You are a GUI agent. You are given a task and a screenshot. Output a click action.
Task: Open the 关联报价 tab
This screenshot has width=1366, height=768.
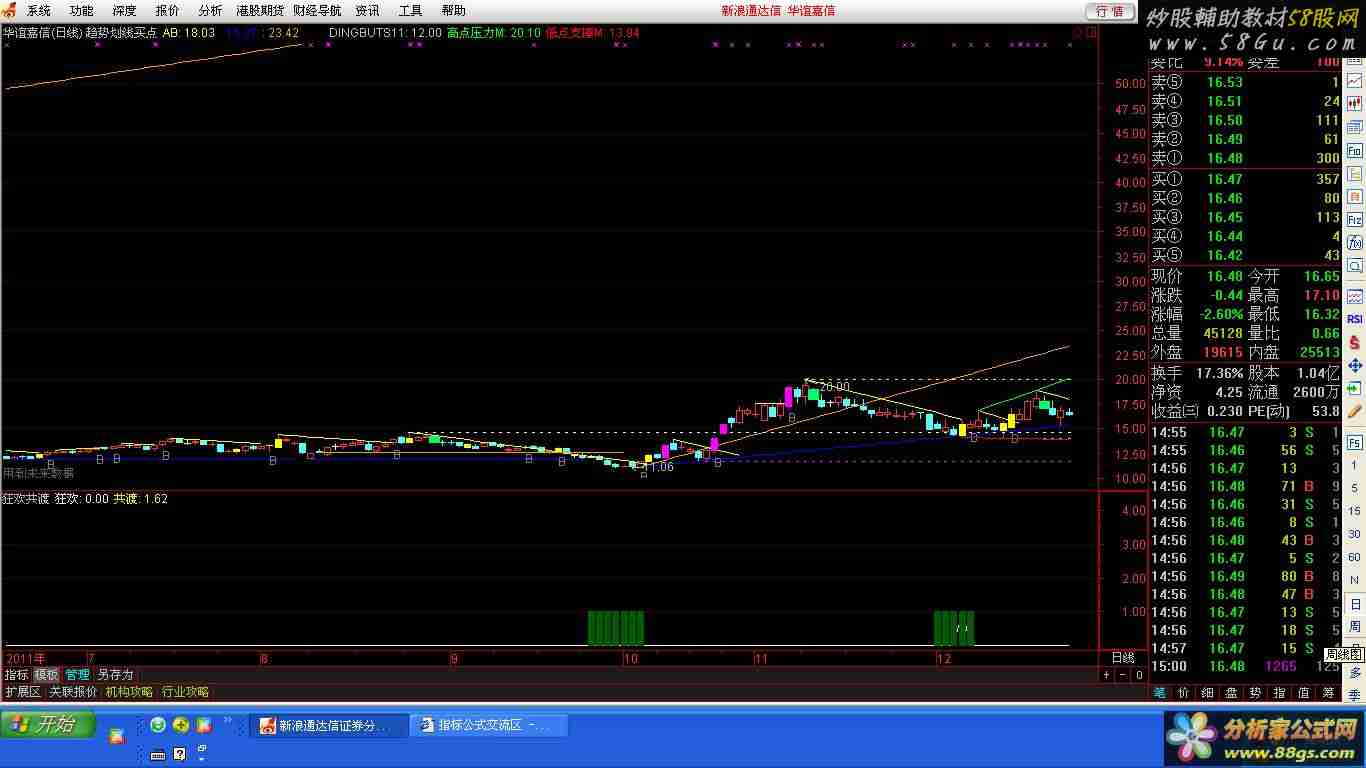[73, 692]
